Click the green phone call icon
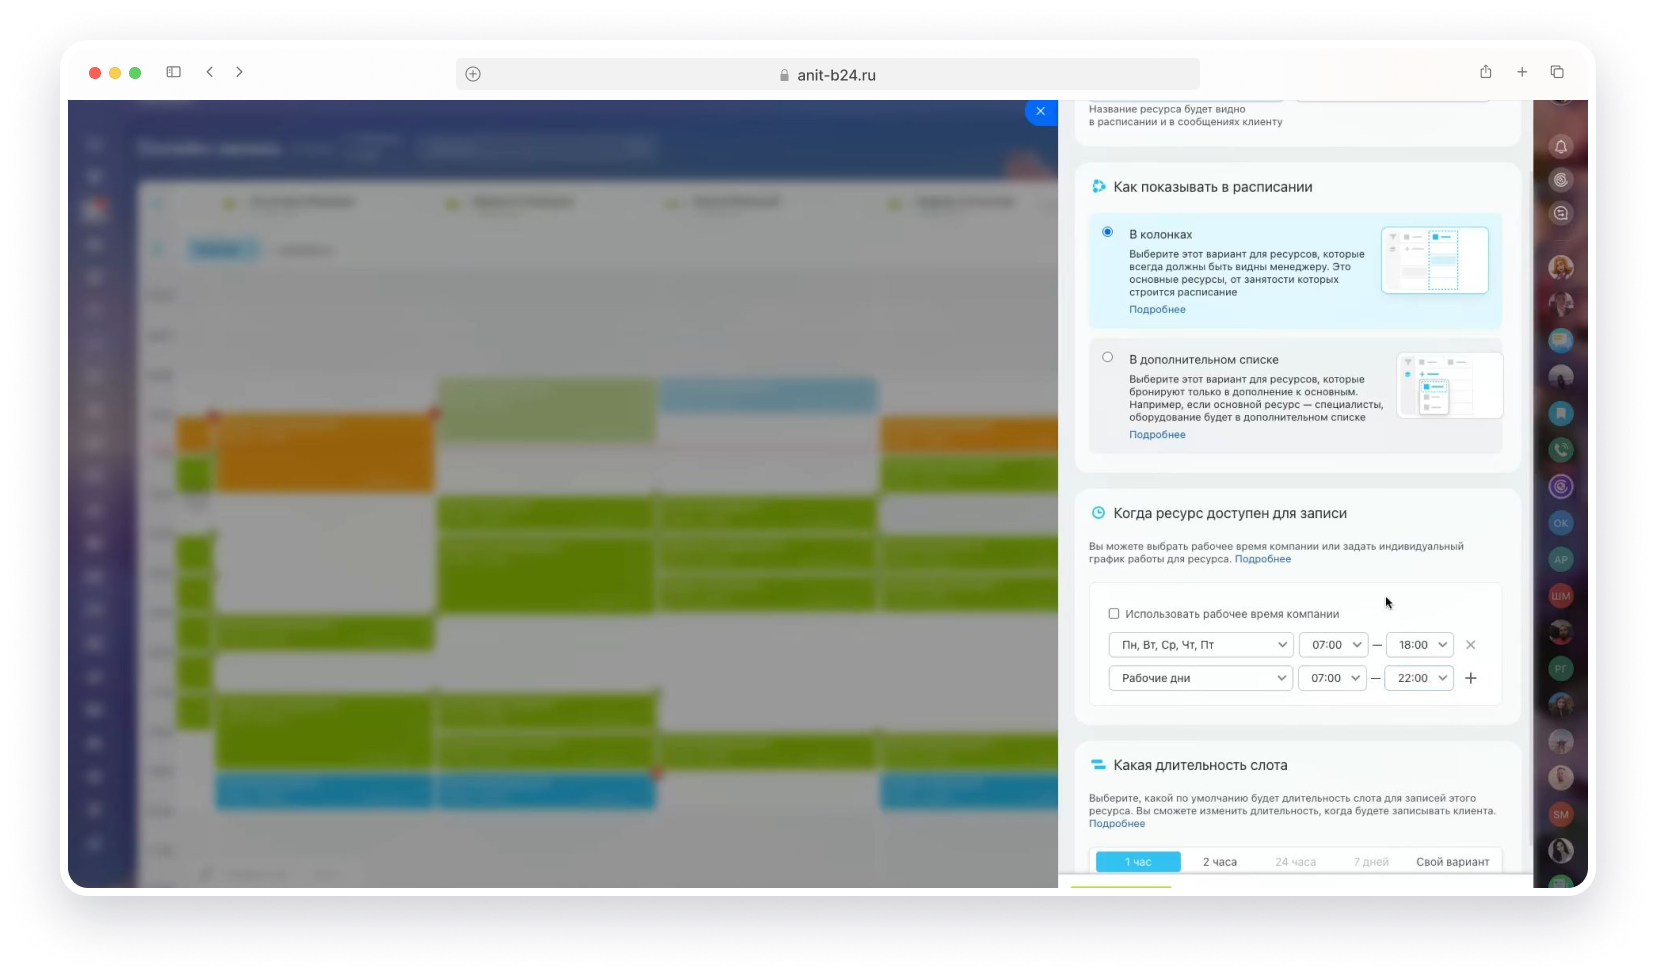 (1560, 450)
